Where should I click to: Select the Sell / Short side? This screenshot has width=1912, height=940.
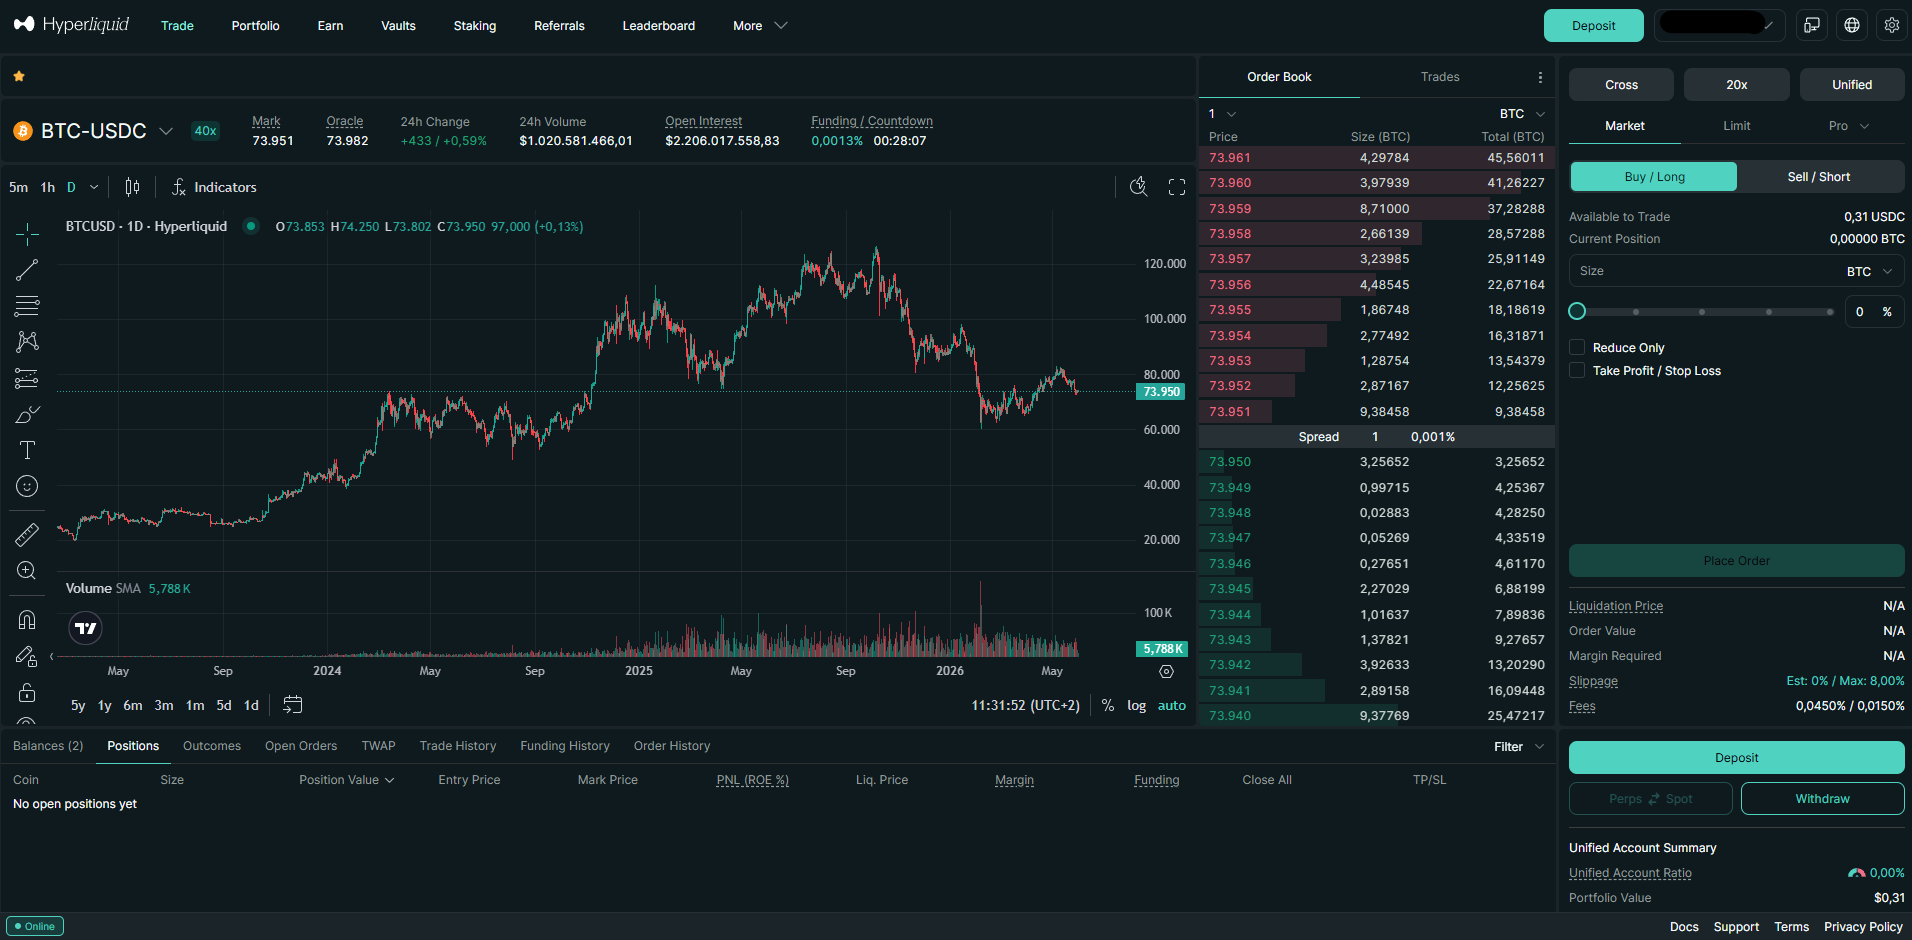click(1819, 177)
